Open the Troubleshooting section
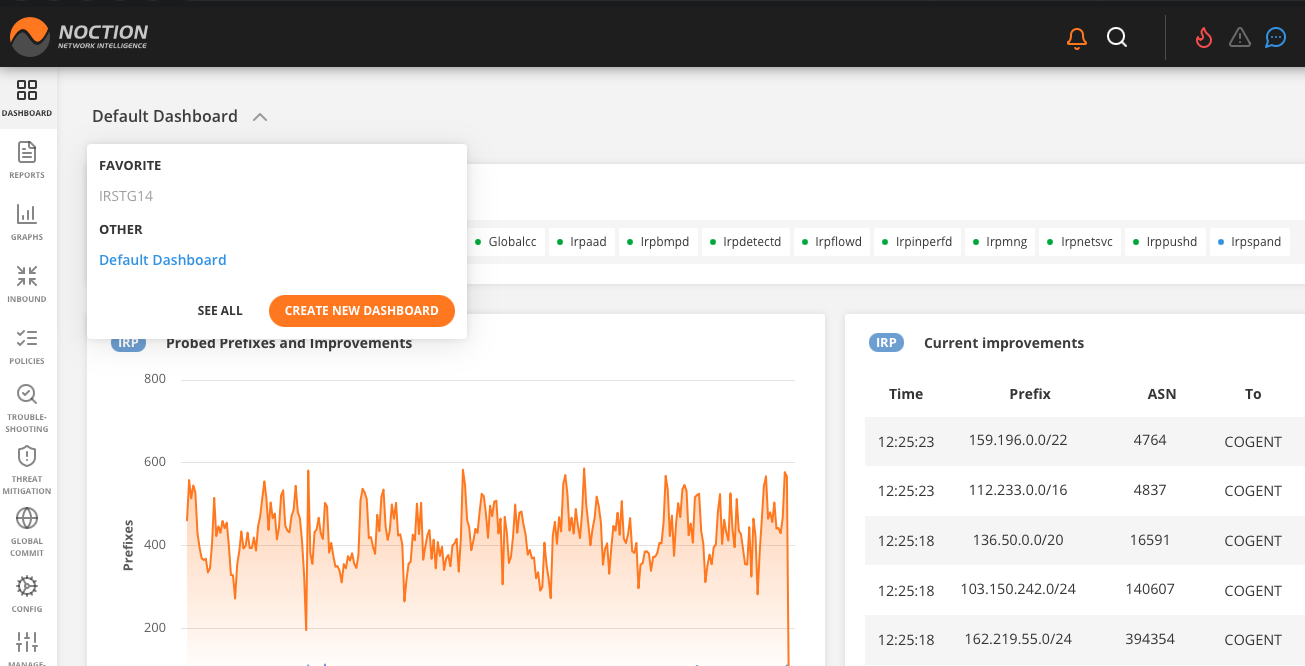This screenshot has height=666, width=1305. (27, 404)
